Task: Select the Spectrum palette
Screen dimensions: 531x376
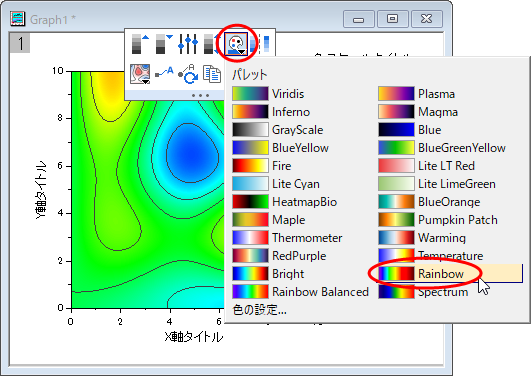Action: click(x=423, y=291)
